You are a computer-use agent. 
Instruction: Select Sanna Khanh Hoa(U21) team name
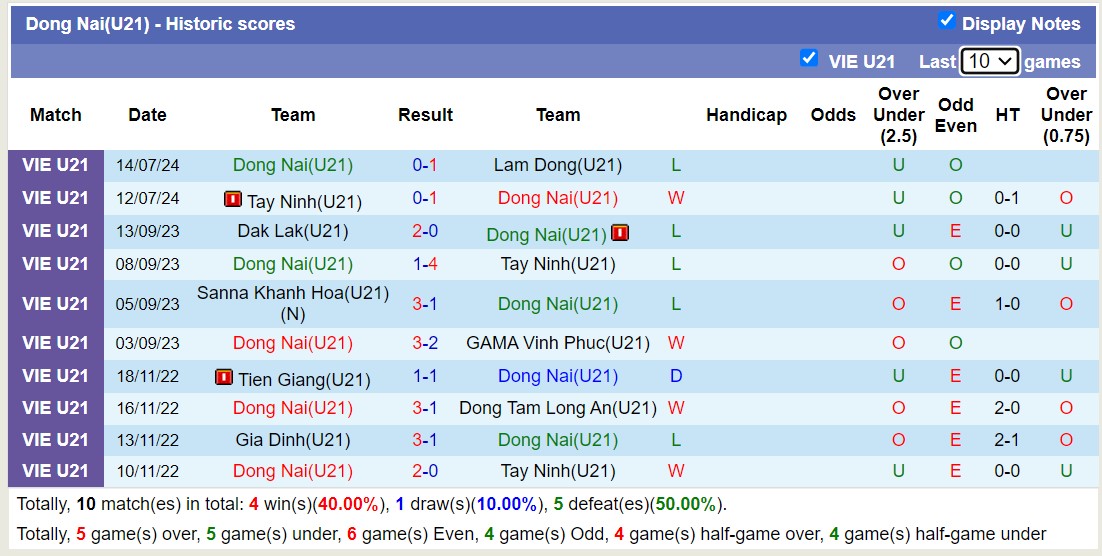point(292,293)
